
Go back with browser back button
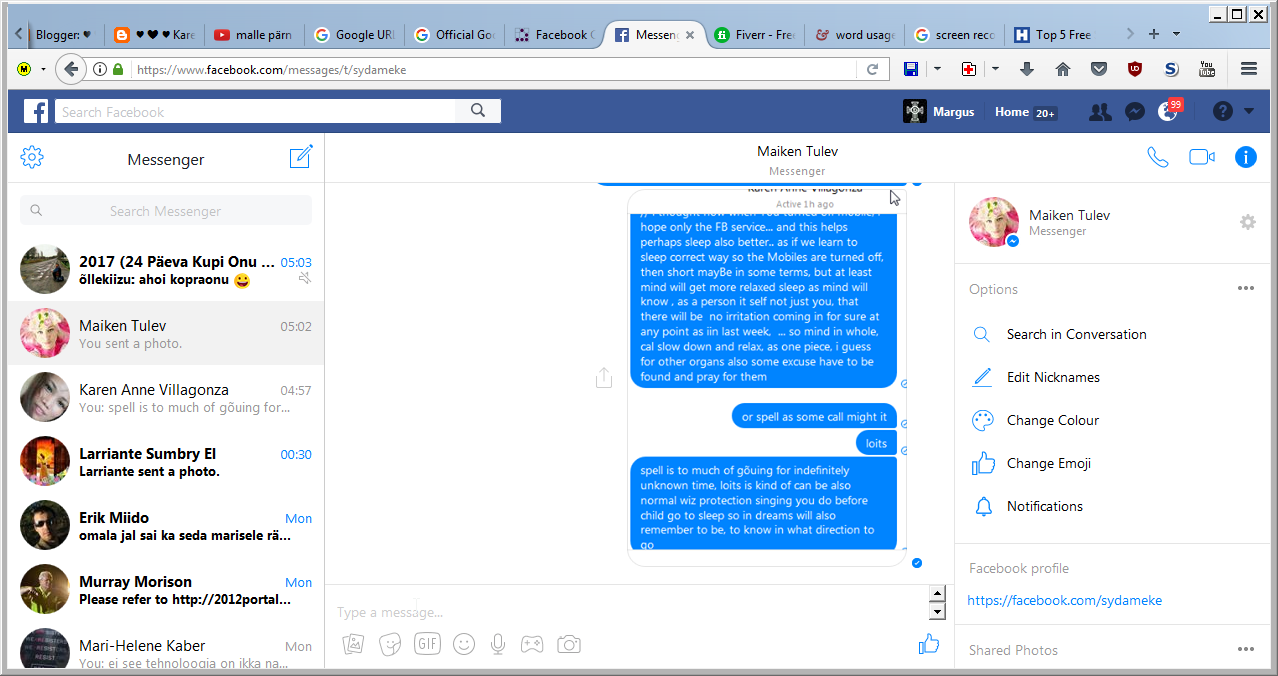70,69
